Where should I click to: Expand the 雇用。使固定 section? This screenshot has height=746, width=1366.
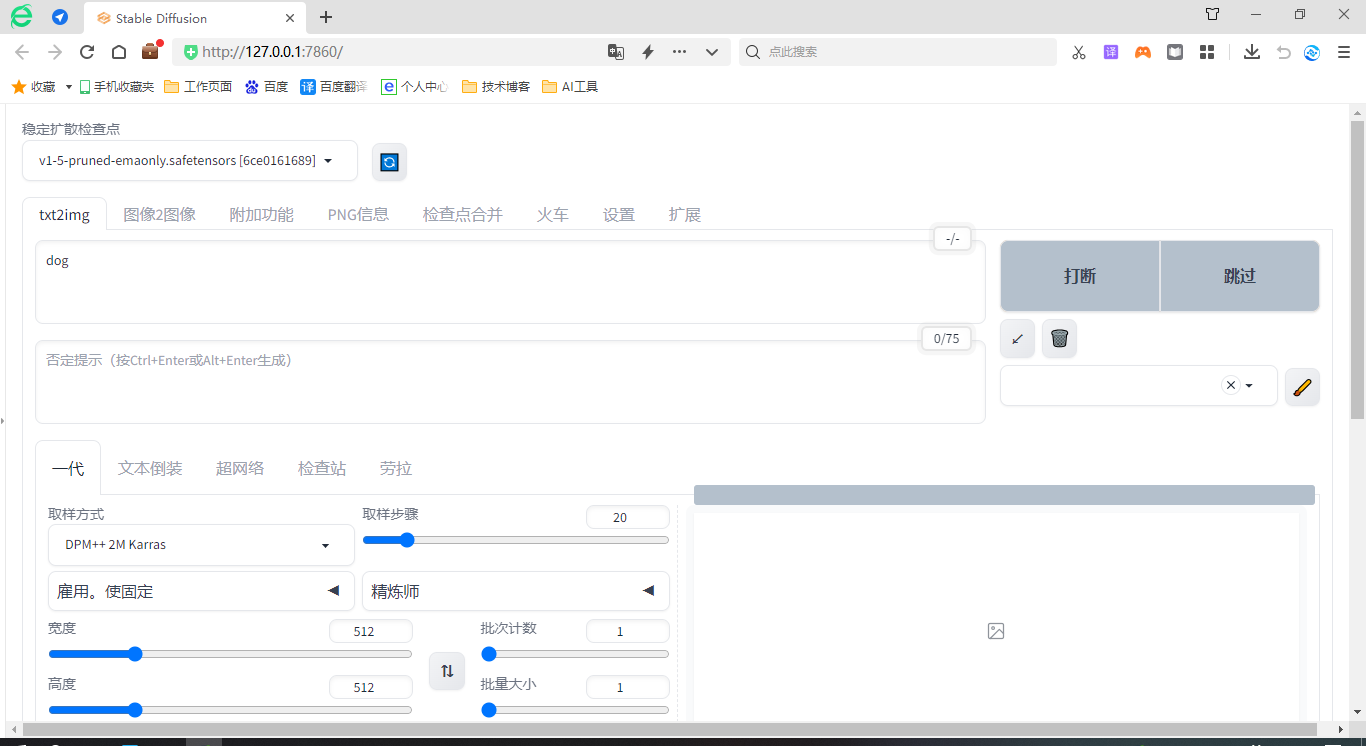pos(201,591)
